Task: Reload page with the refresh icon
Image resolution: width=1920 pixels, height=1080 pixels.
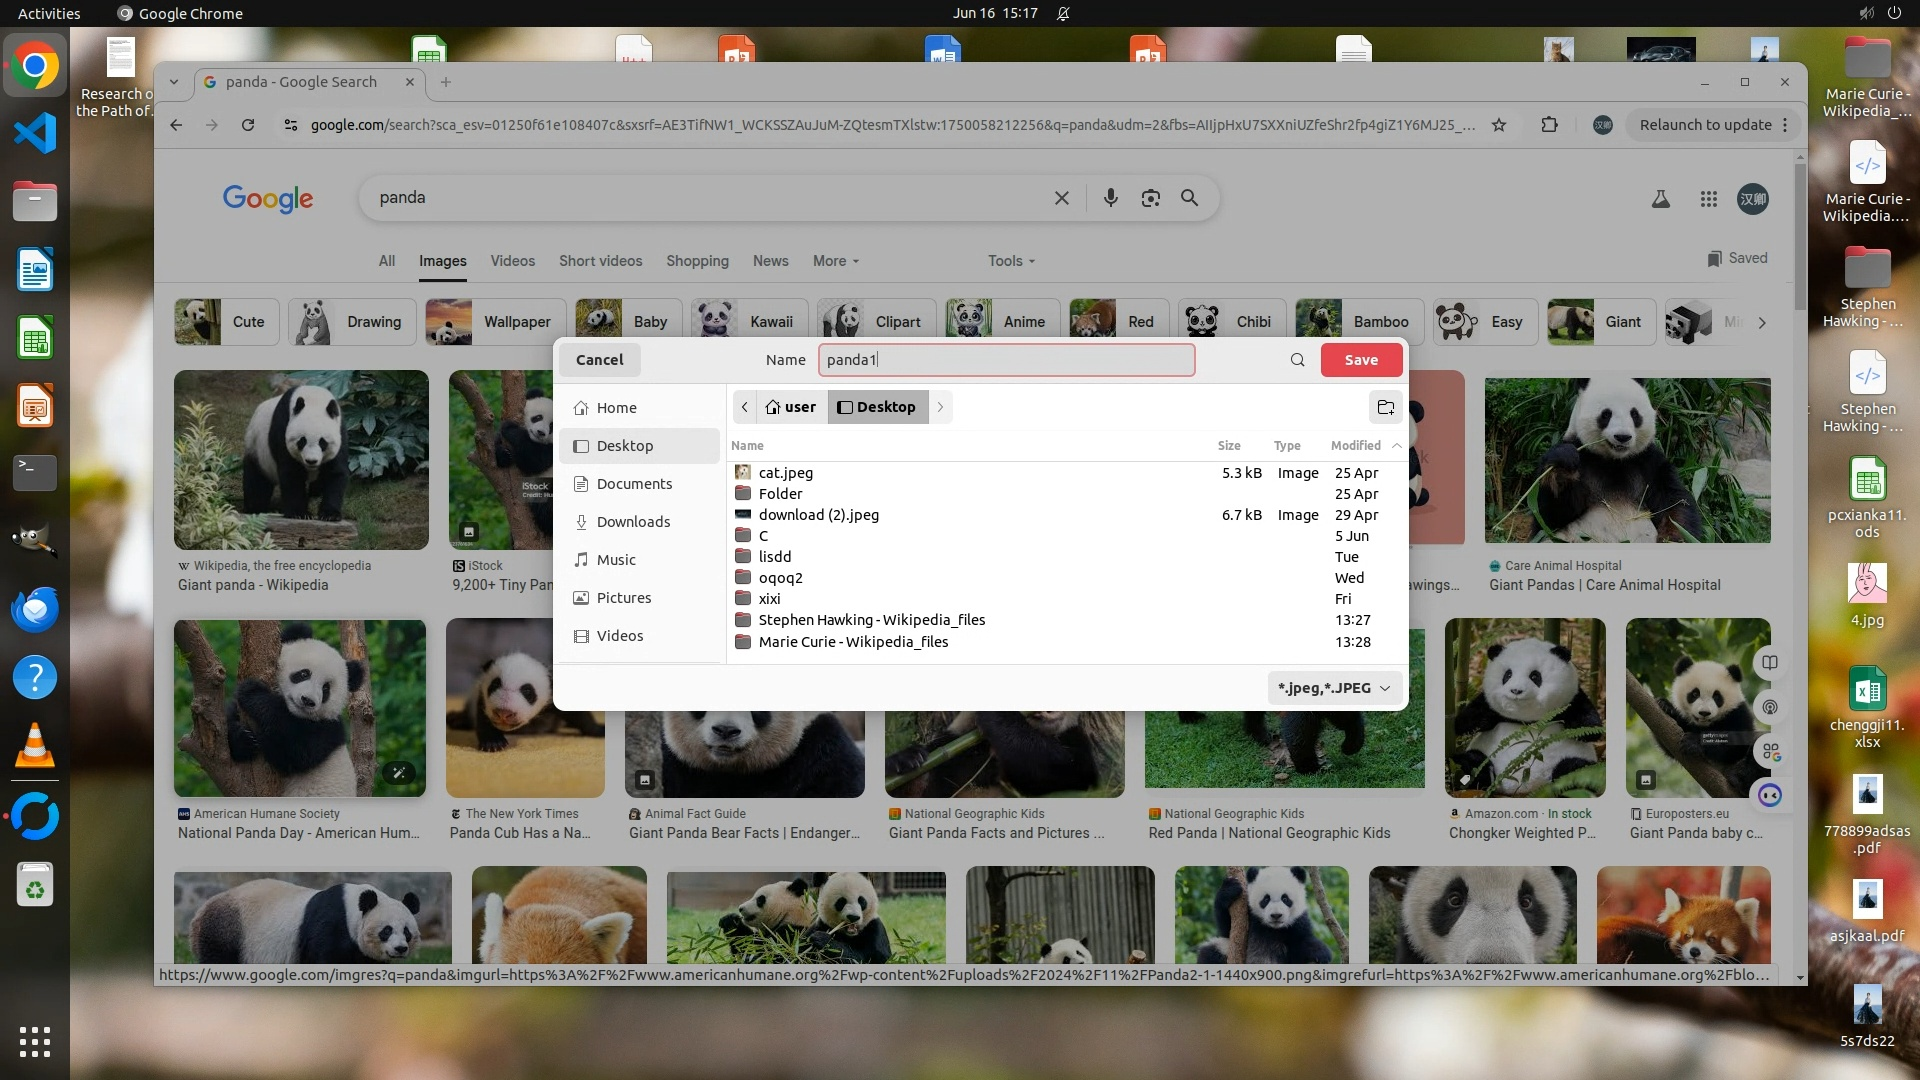Action: [x=248, y=125]
